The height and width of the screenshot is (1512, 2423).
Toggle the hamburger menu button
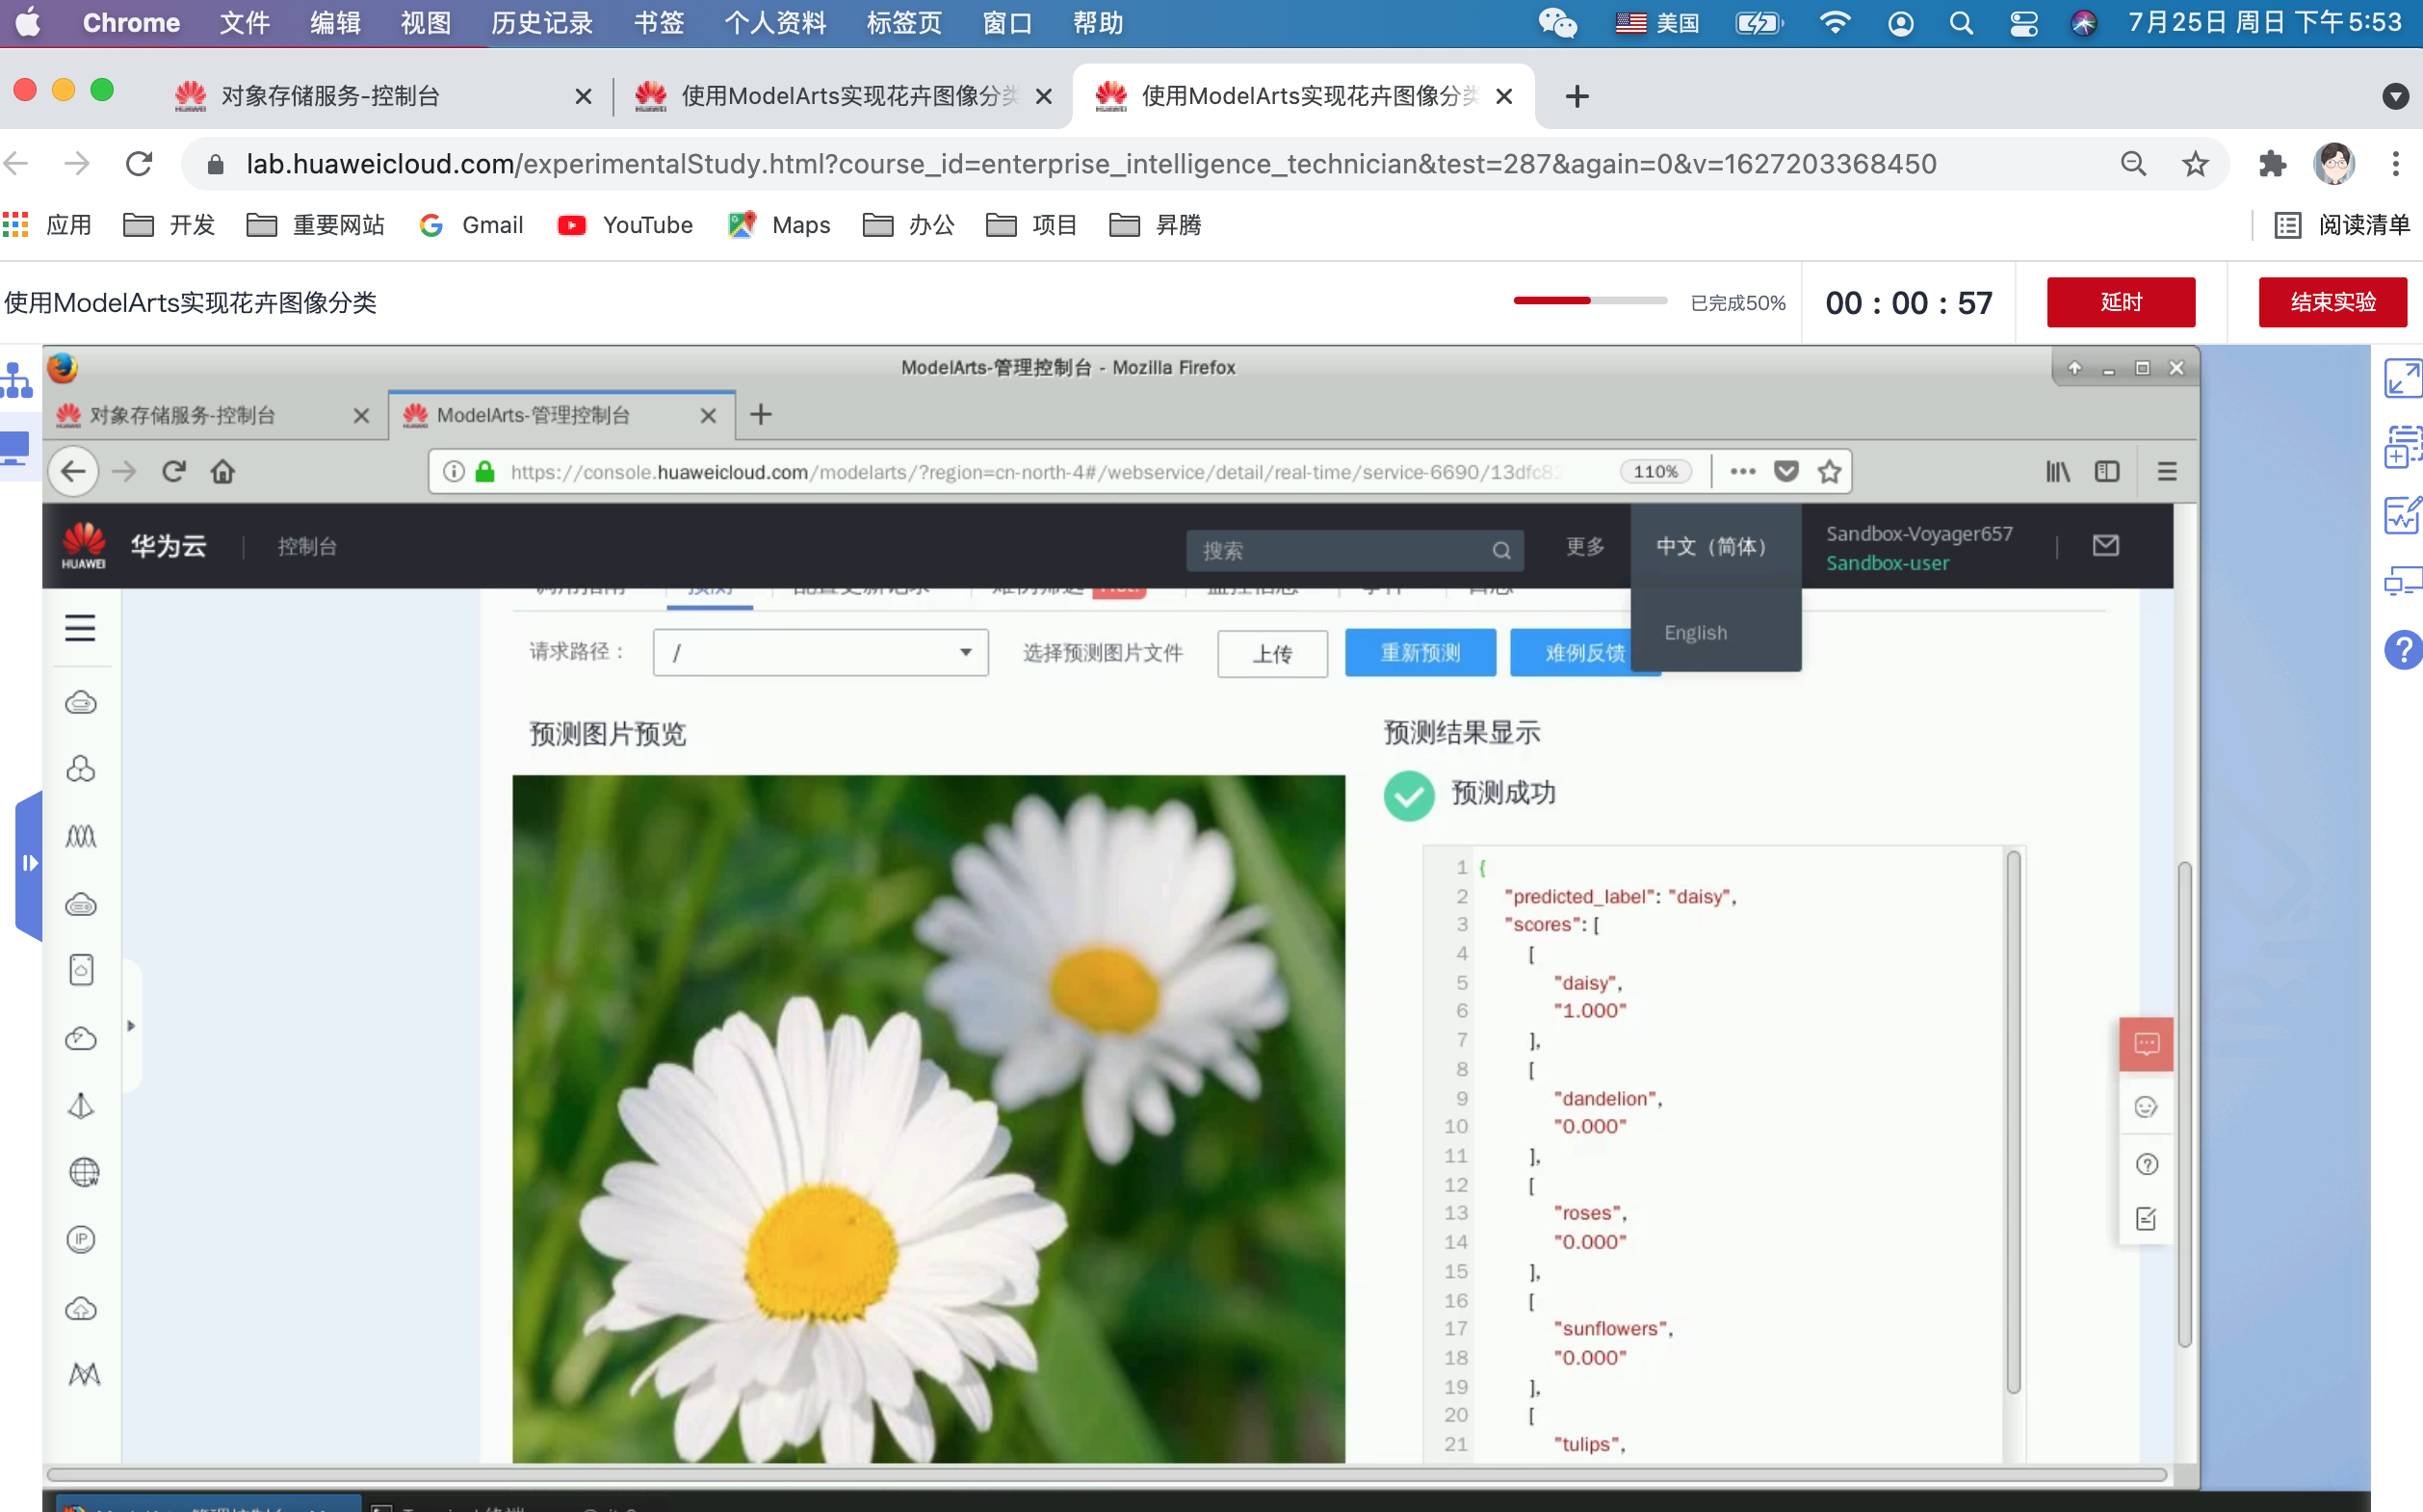[80, 629]
